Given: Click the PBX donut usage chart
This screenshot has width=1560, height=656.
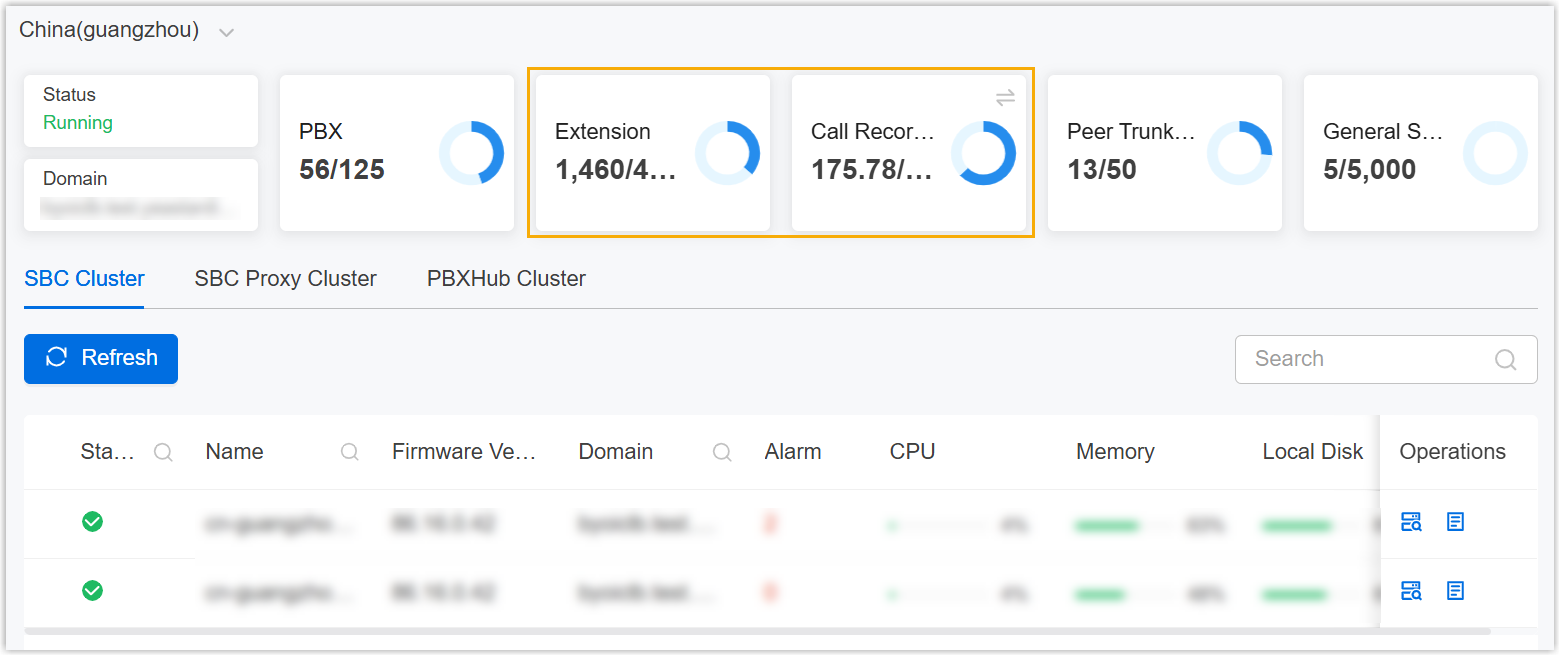Looking at the screenshot, I should click(x=471, y=153).
